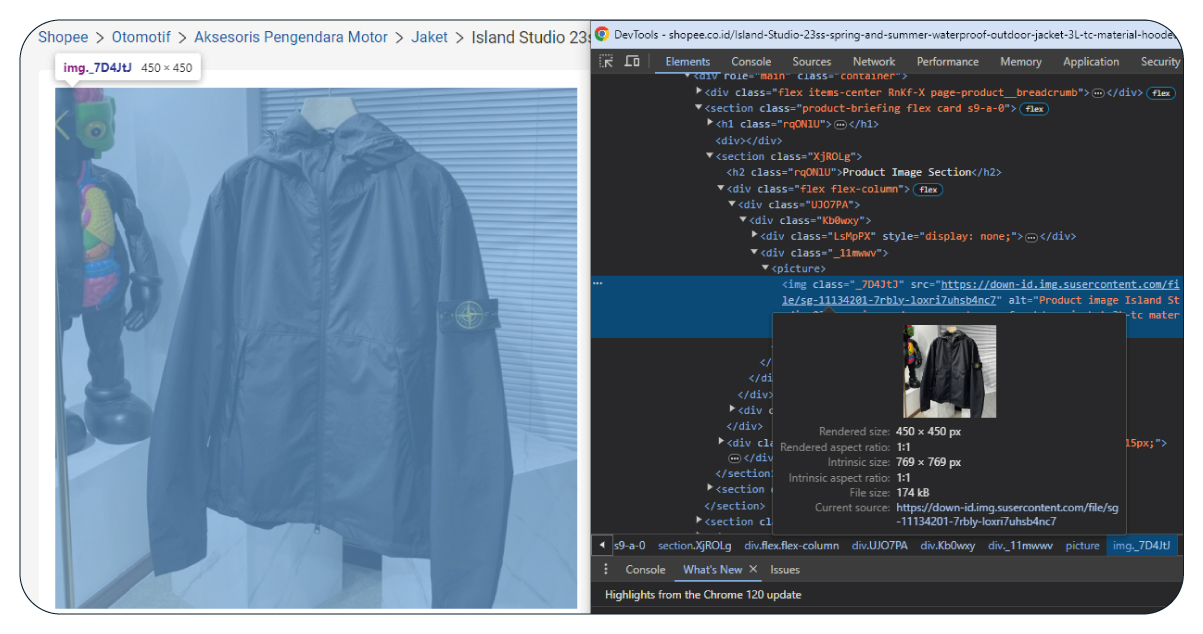The width and height of the screenshot is (1203, 634).
Task: Toggle the device toolbar icon
Action: (x=632, y=61)
